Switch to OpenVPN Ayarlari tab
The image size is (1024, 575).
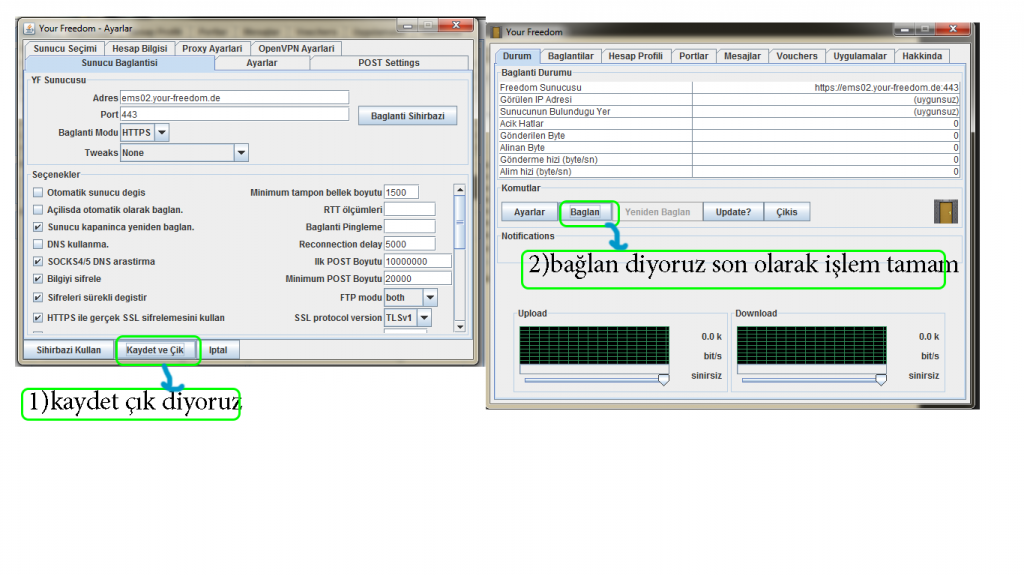[296, 48]
